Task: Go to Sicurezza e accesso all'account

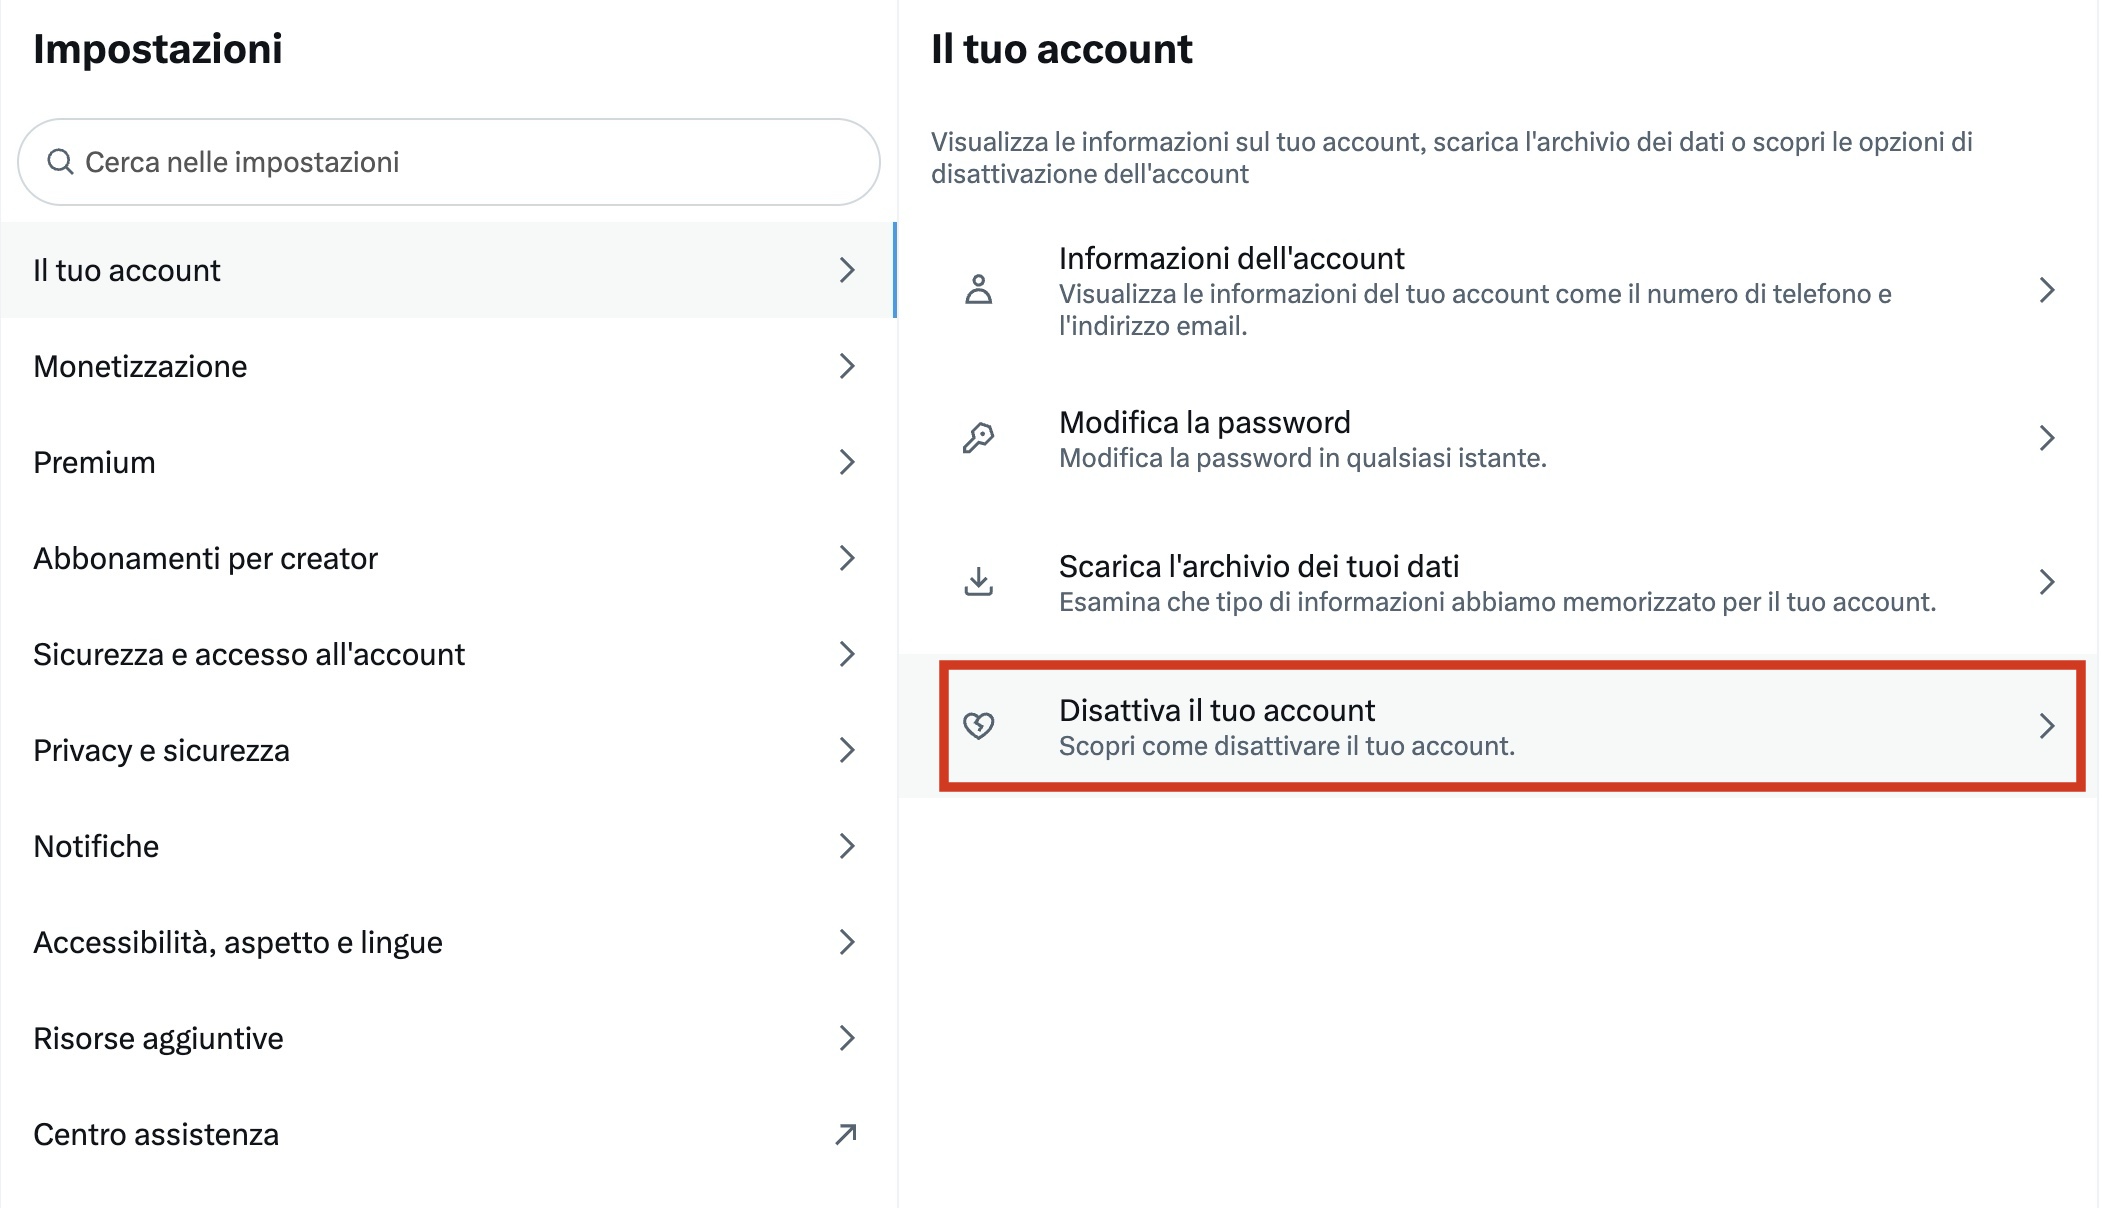Action: point(249,654)
